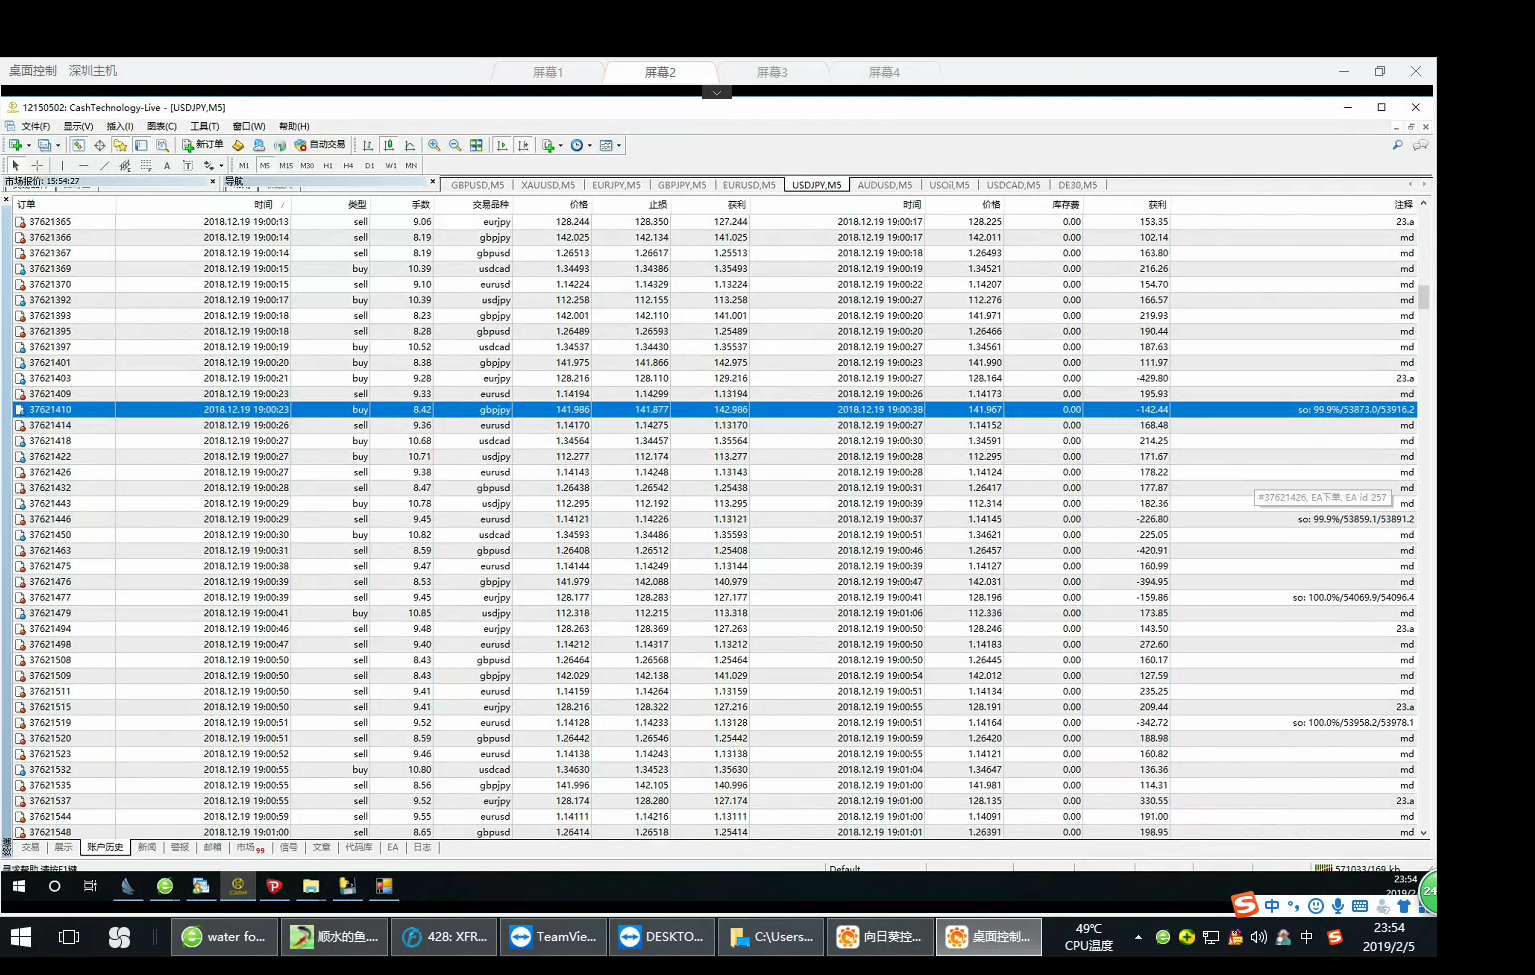Click the 新订单 (New Order) button
The width and height of the screenshot is (1535, 975).
[202, 145]
